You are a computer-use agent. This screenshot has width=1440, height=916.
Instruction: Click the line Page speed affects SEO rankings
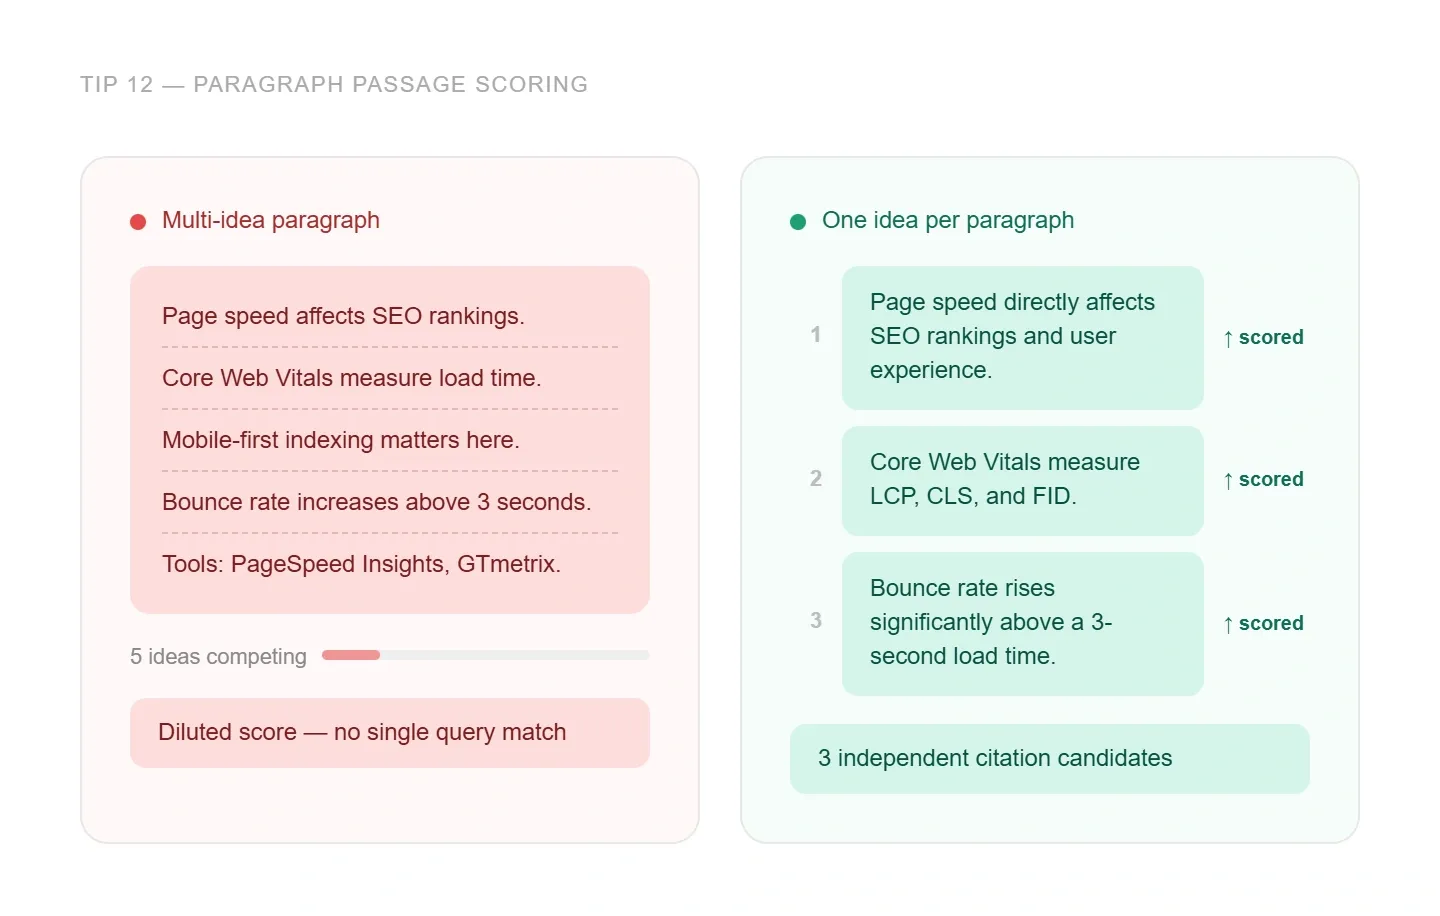click(x=343, y=316)
